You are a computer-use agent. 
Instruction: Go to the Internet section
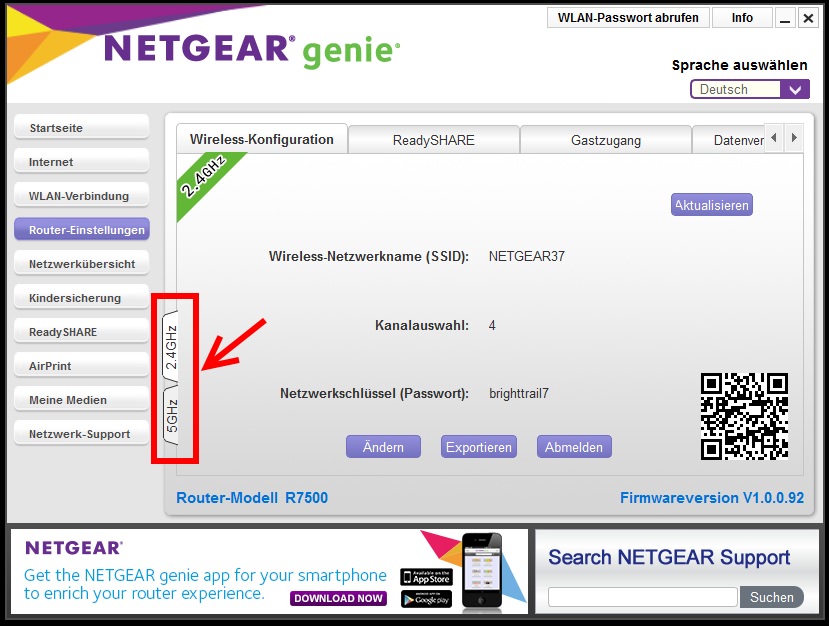[x=81, y=161]
